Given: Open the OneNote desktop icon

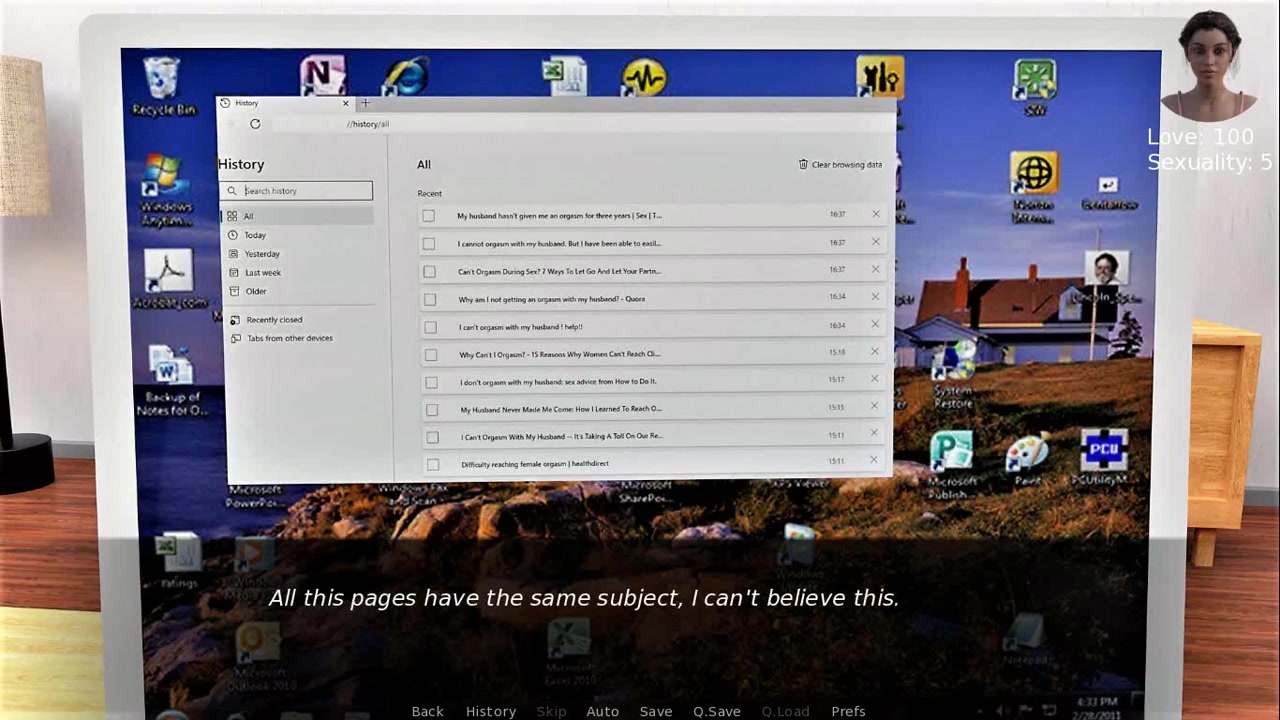Looking at the screenshot, I should (x=323, y=74).
